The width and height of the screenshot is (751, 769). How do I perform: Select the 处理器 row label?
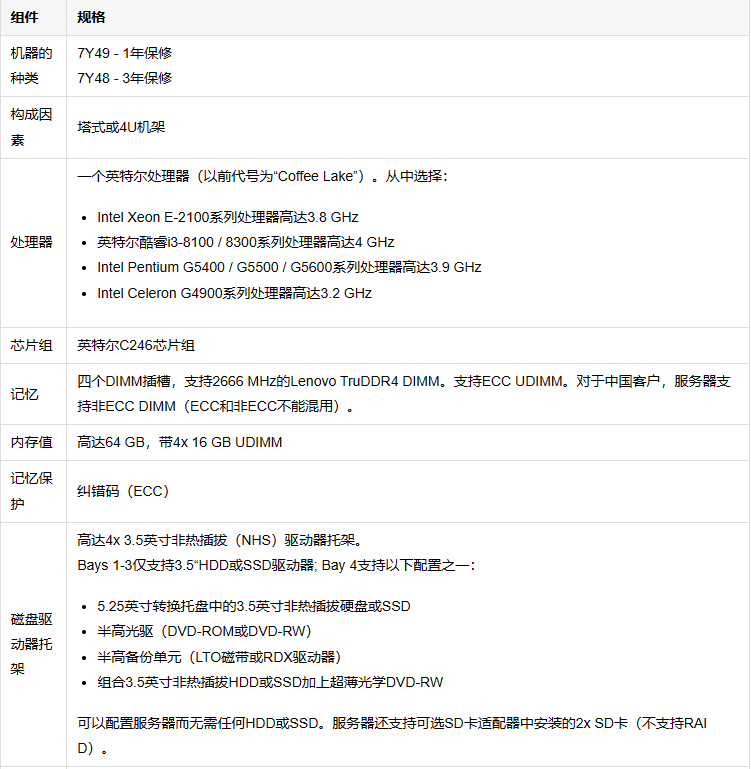pos(31,242)
